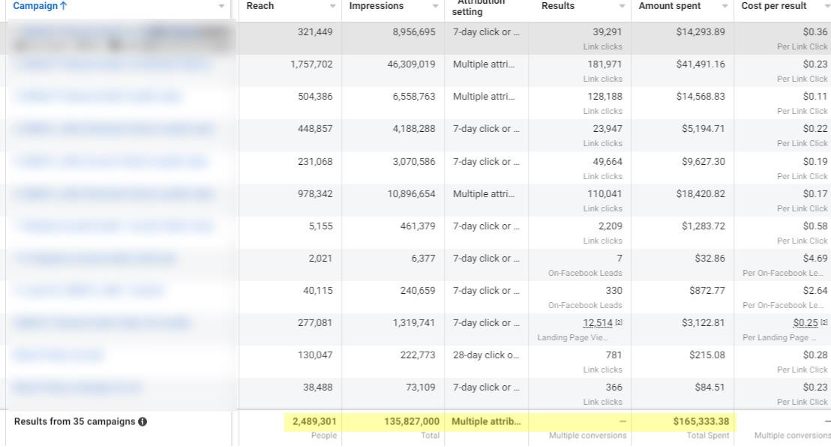Expand the Impressions column options arrow
831x447 pixels.
coord(435,7)
